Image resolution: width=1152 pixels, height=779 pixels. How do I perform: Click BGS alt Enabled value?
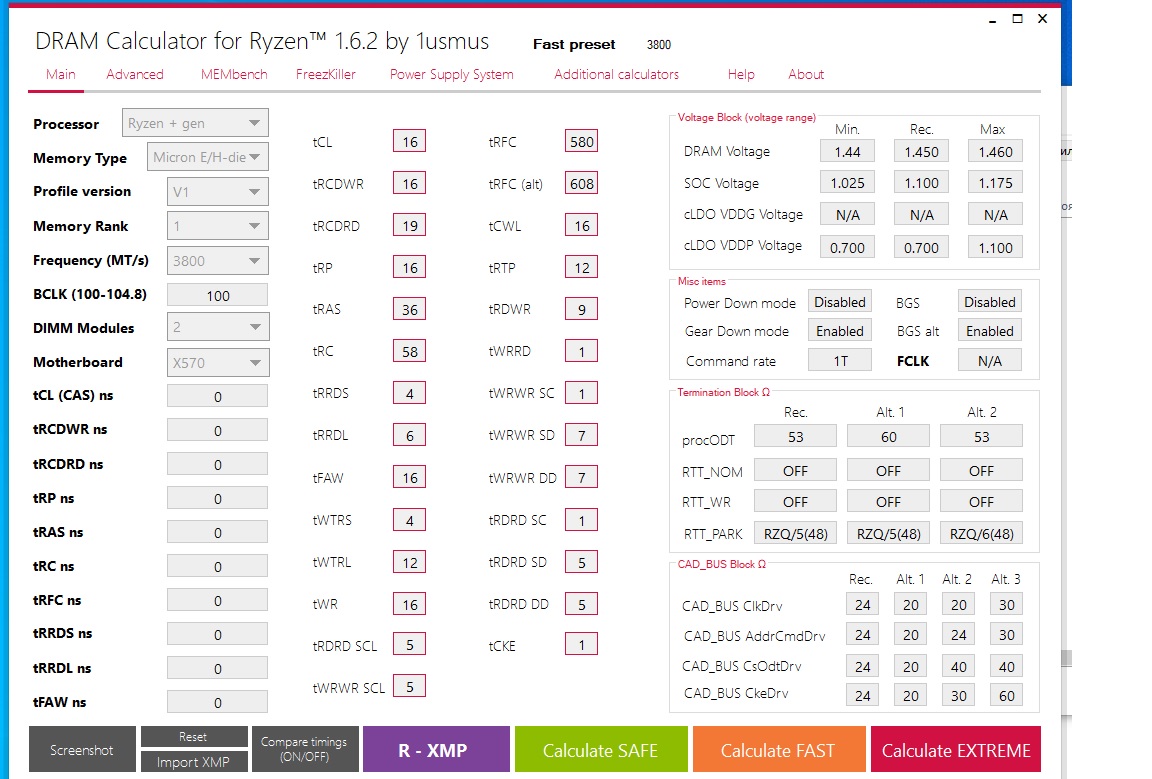990,331
